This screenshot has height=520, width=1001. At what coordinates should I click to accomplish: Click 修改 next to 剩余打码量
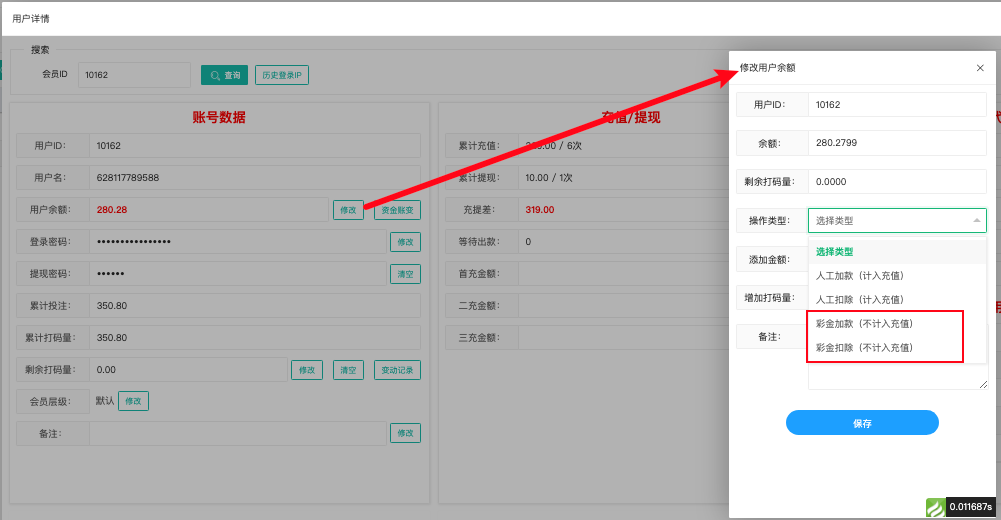coord(307,370)
